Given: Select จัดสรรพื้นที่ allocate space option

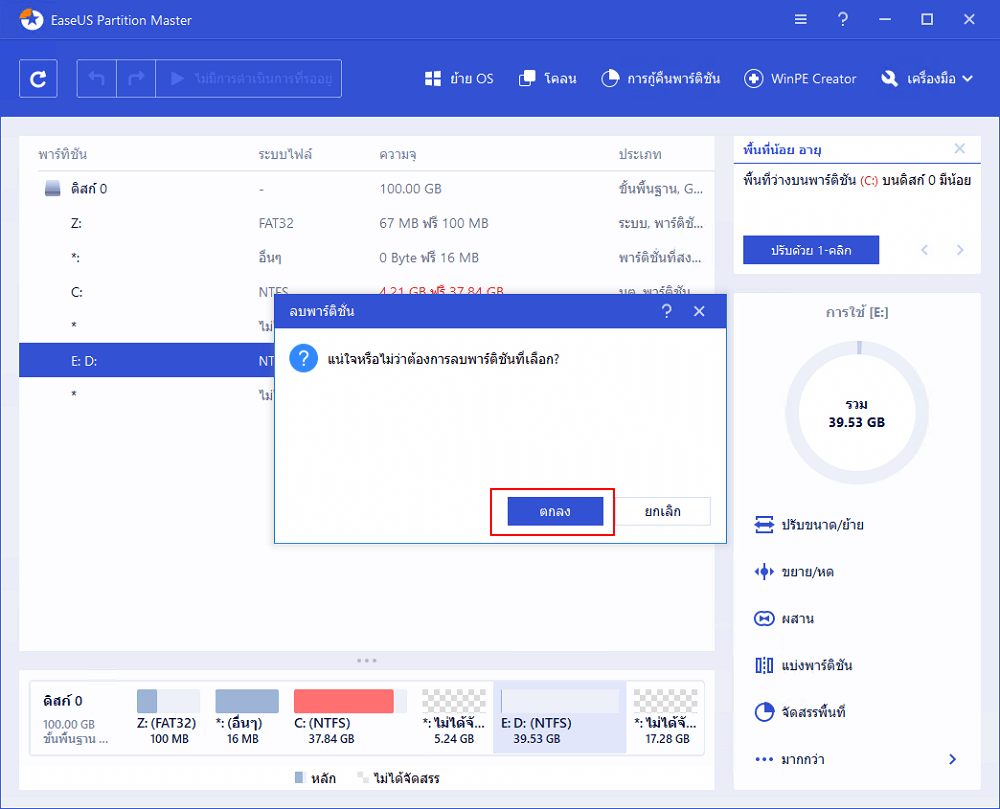Looking at the screenshot, I should [x=799, y=712].
